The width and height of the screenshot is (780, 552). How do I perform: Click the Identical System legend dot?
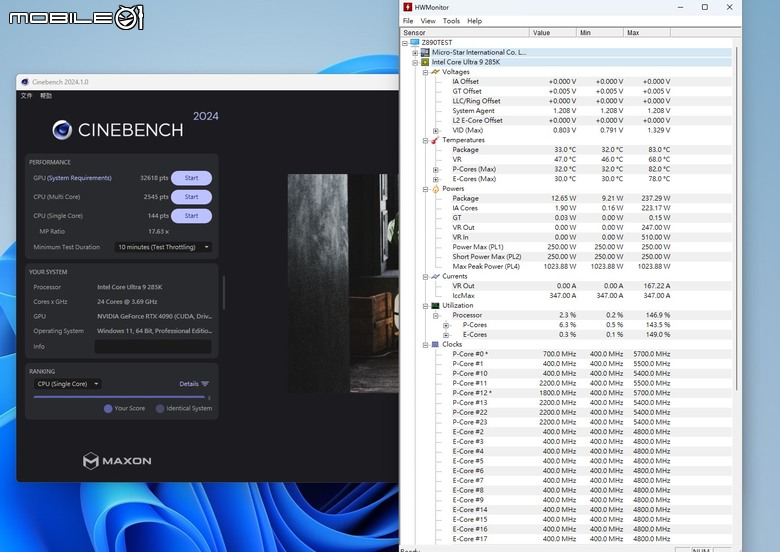click(x=160, y=409)
